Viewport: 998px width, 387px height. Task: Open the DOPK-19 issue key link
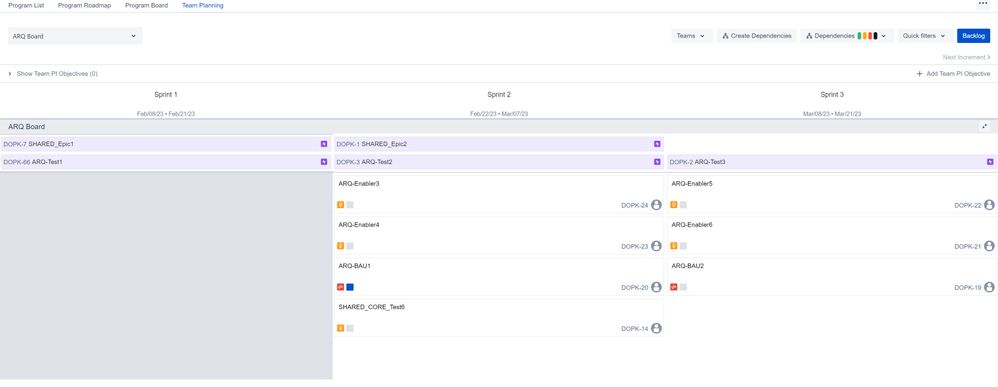(x=967, y=288)
